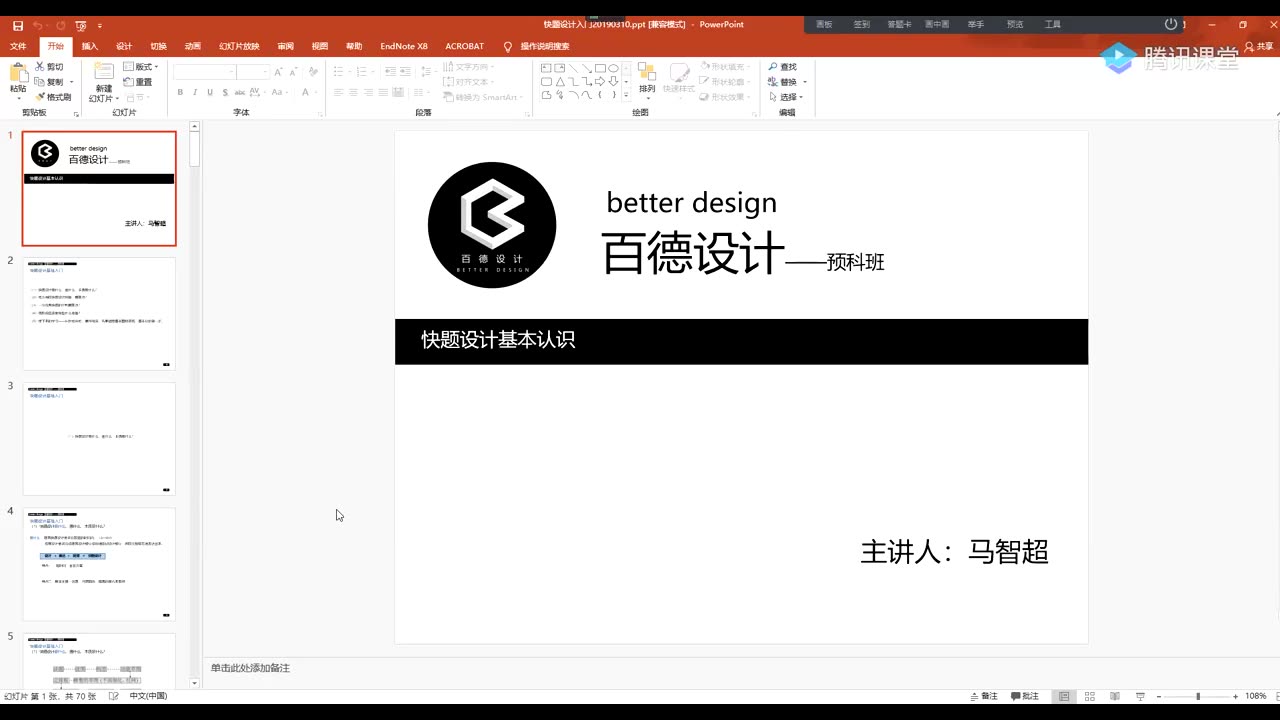Viewport: 1280px width, 720px height.
Task: Center-align text in paragraph group
Action: click(x=353, y=93)
